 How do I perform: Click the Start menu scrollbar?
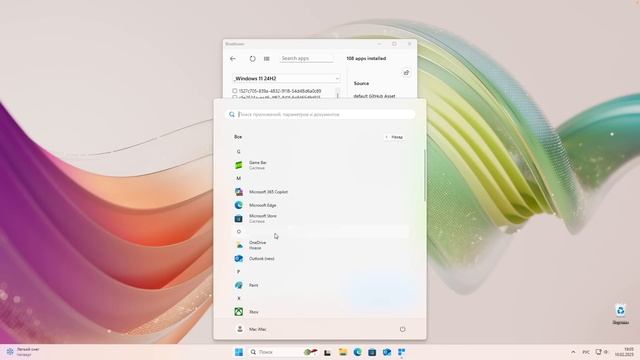424,176
